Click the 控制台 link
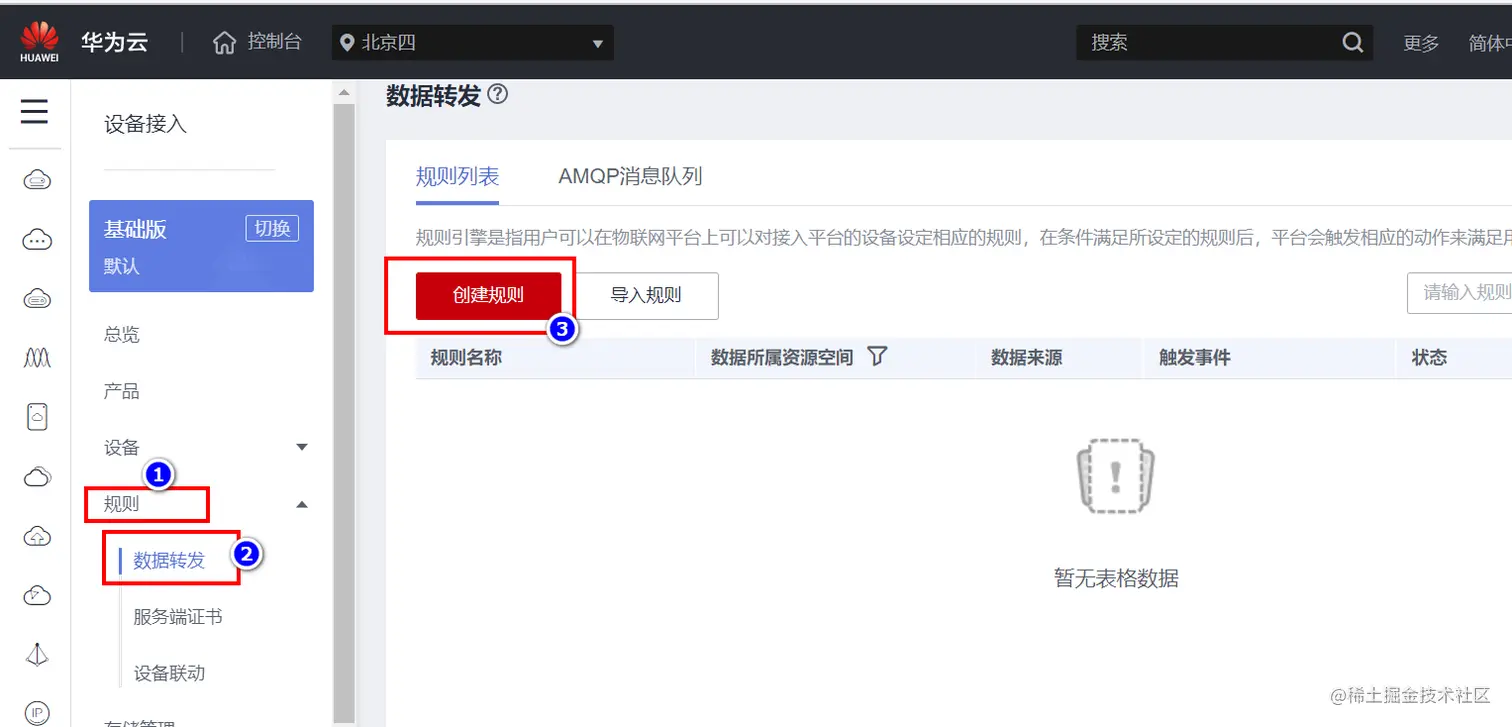This screenshot has height=727, width=1512. [275, 42]
